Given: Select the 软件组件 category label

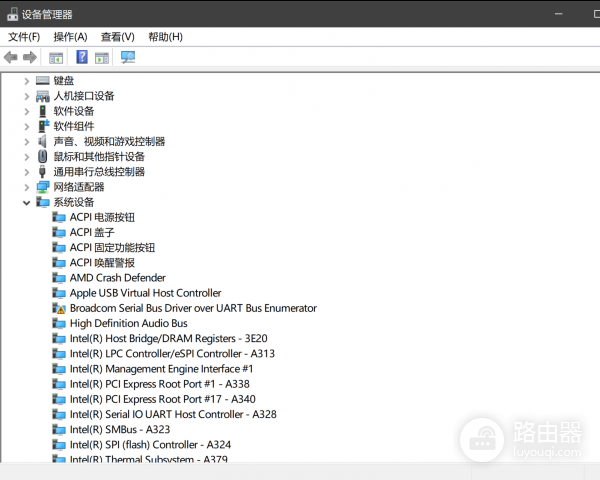Looking at the screenshot, I should point(73,126).
